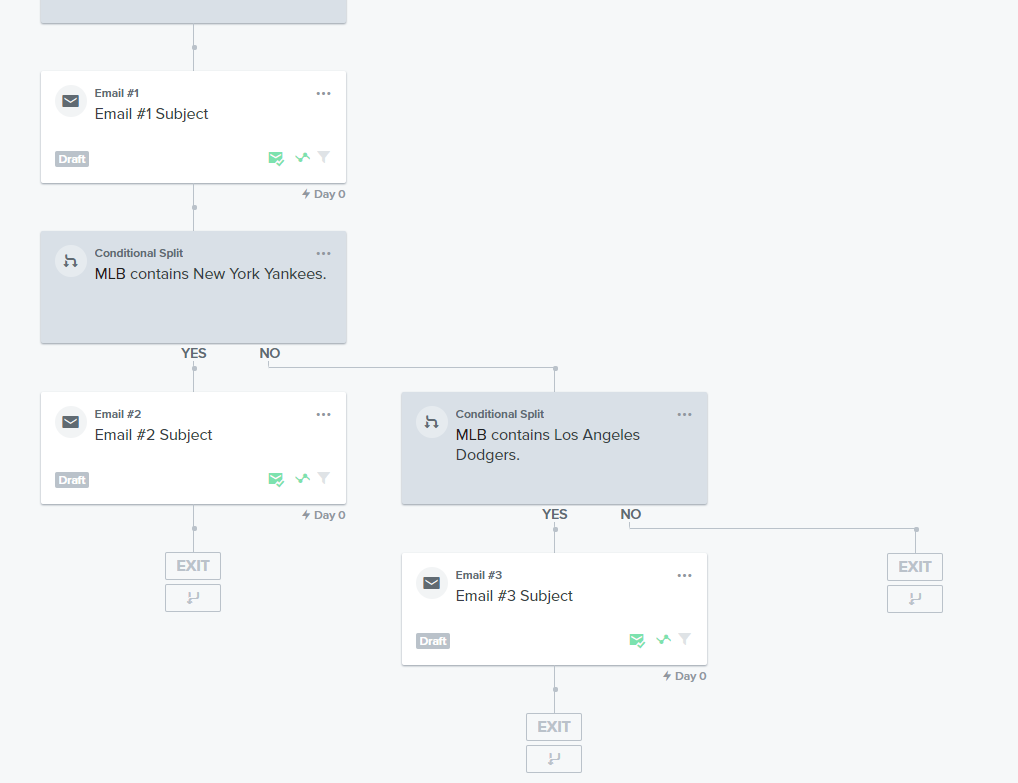The height and width of the screenshot is (783, 1018).
Task: Click the smart sending icon on Email #1
Action: click(x=276, y=158)
